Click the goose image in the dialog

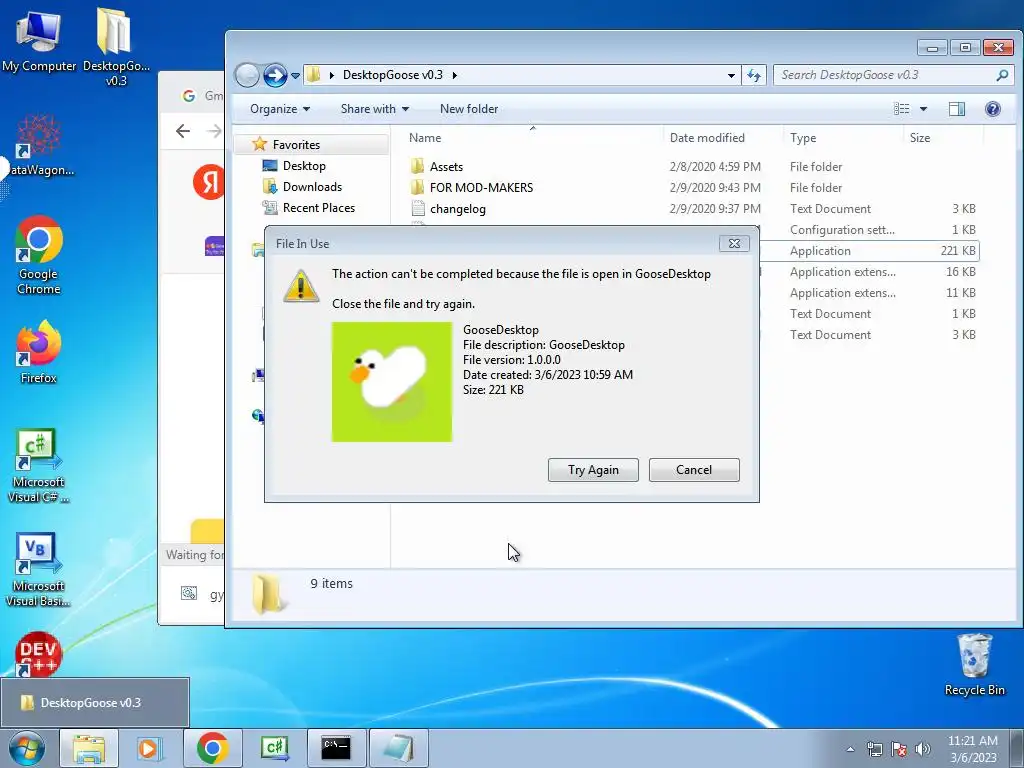tap(392, 382)
